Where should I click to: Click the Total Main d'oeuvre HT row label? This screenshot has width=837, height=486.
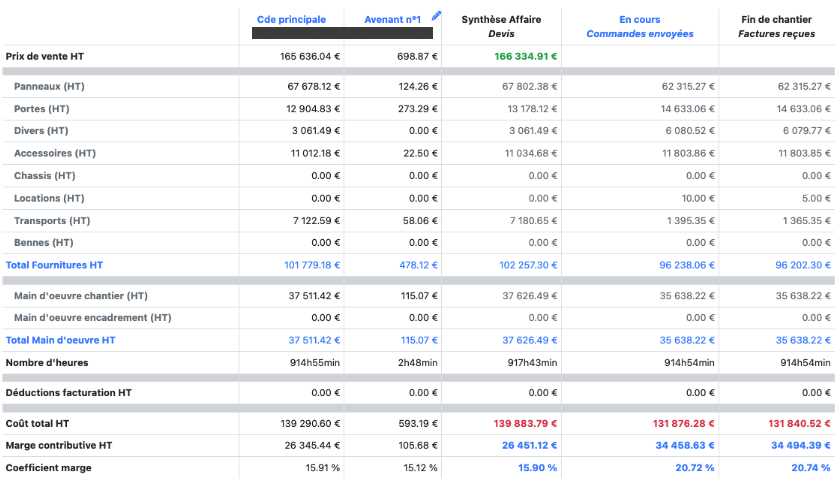click(x=60, y=340)
